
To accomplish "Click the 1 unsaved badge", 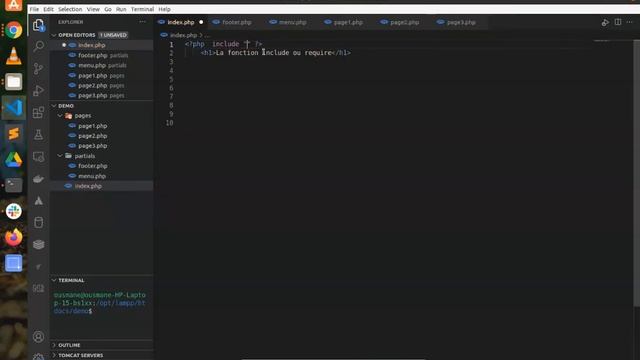I will (x=113, y=35).
